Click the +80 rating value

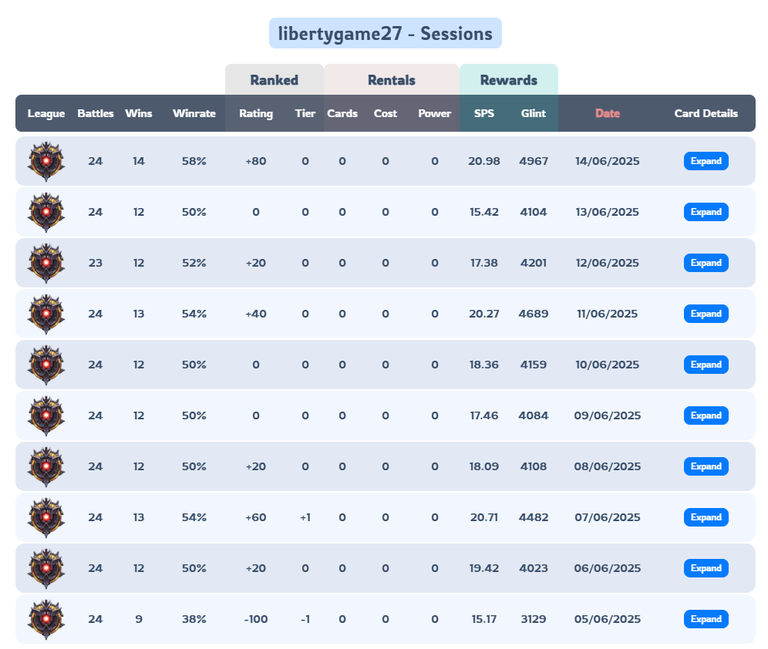point(256,161)
